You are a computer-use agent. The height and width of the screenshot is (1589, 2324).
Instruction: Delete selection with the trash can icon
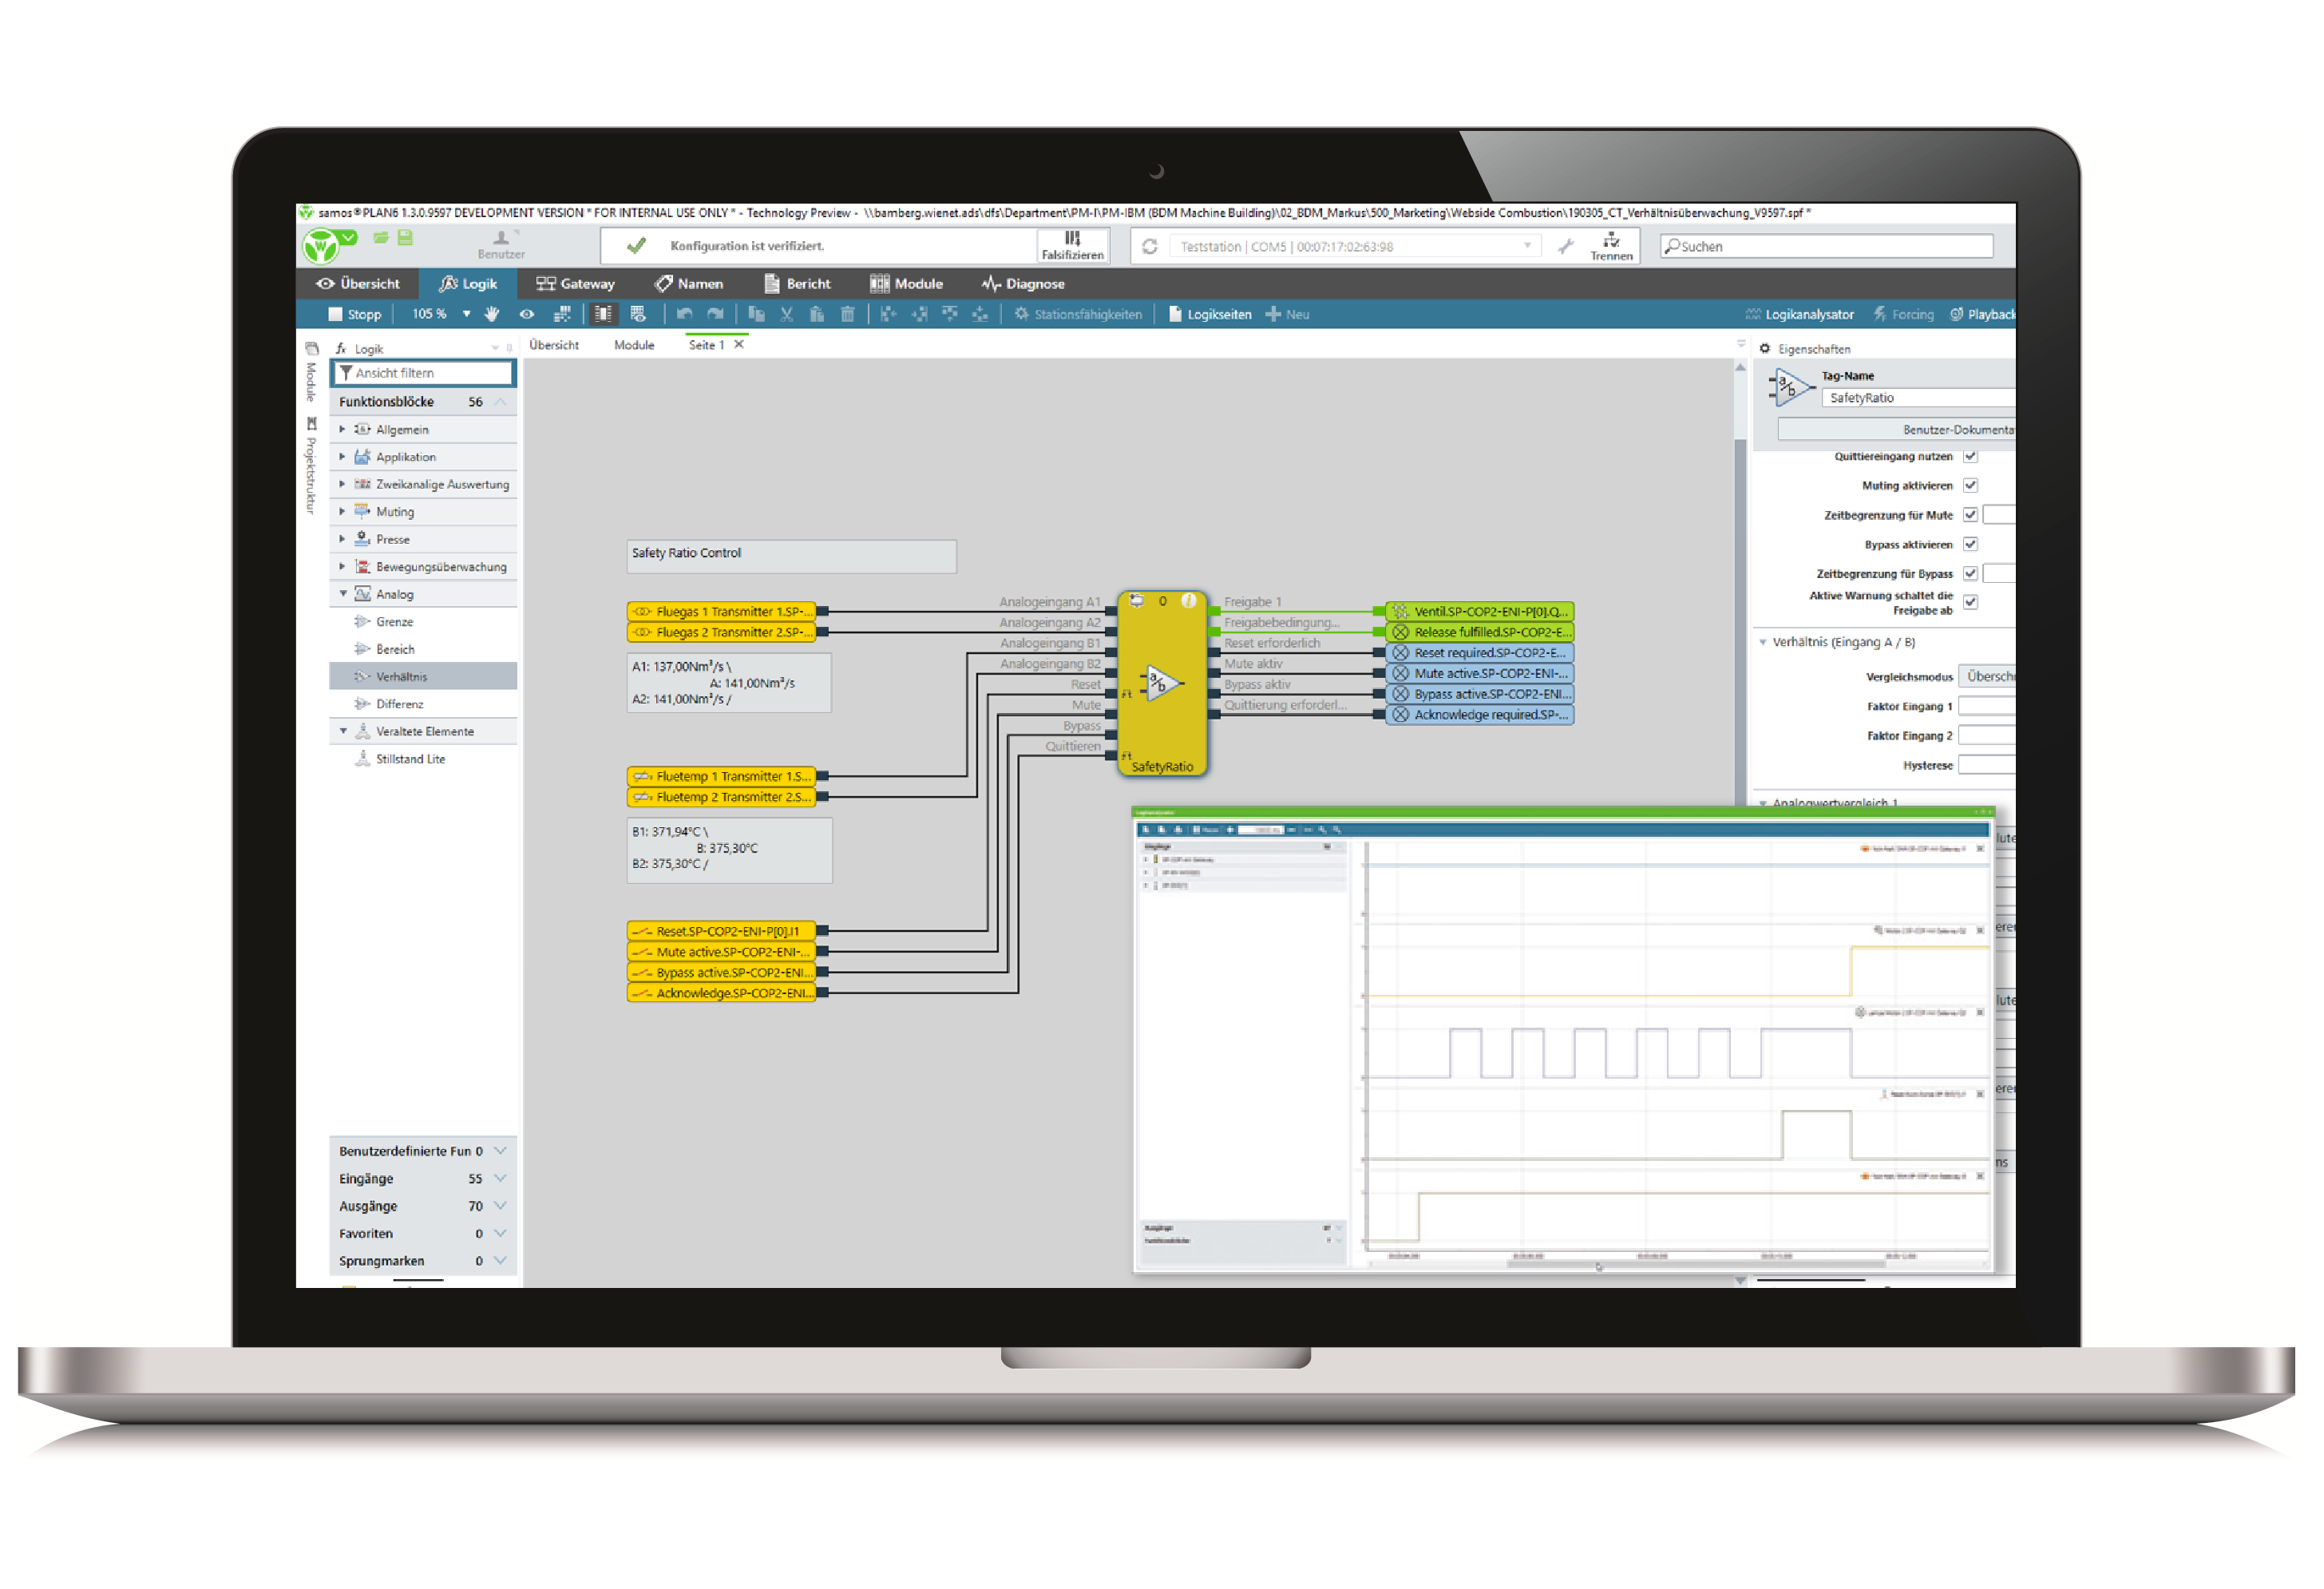[848, 314]
